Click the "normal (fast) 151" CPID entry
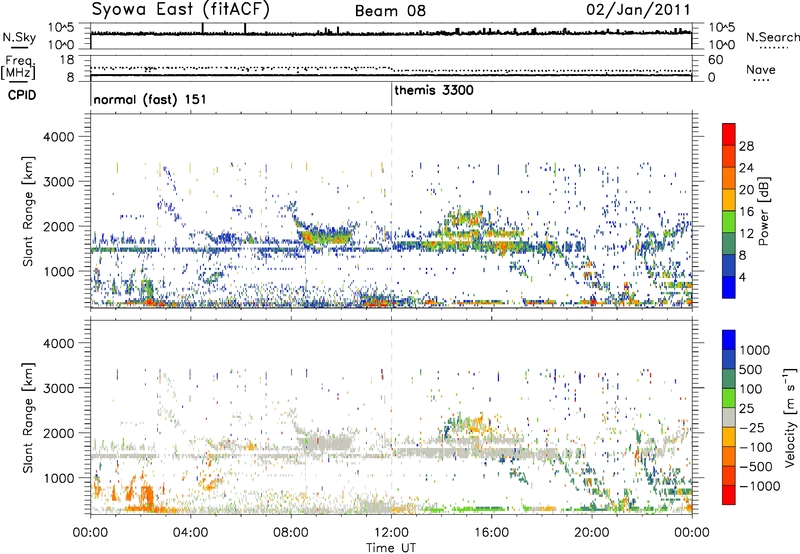Image resolution: width=800 pixels, height=554 pixels. 150,99
